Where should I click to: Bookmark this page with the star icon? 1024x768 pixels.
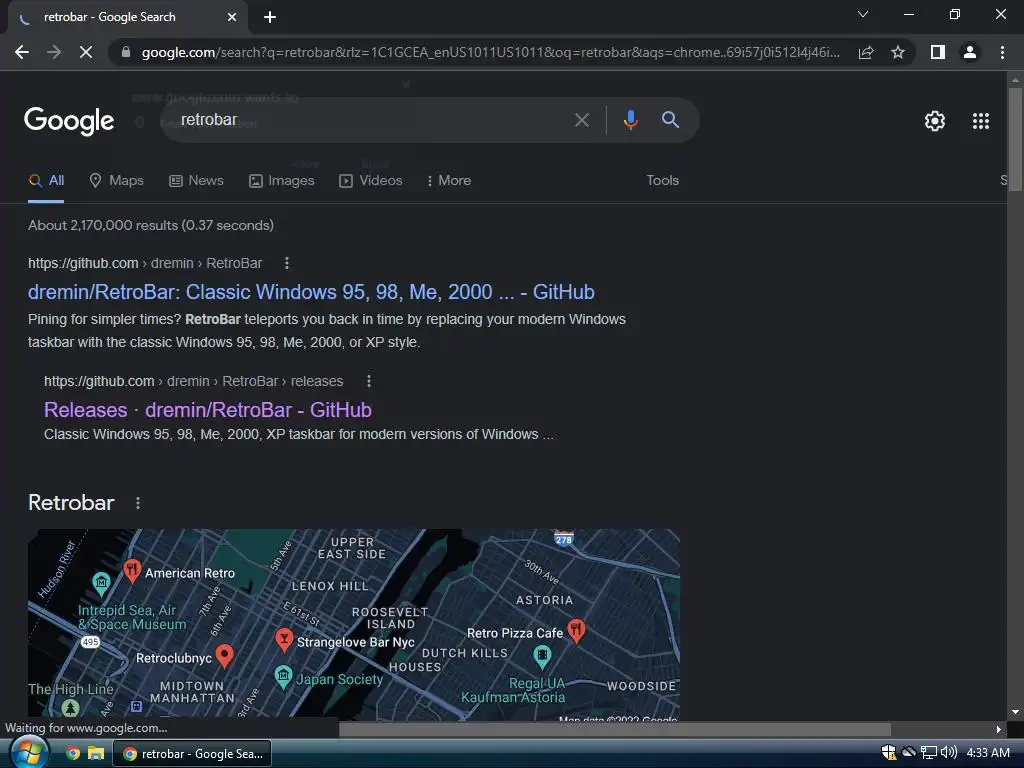point(898,52)
